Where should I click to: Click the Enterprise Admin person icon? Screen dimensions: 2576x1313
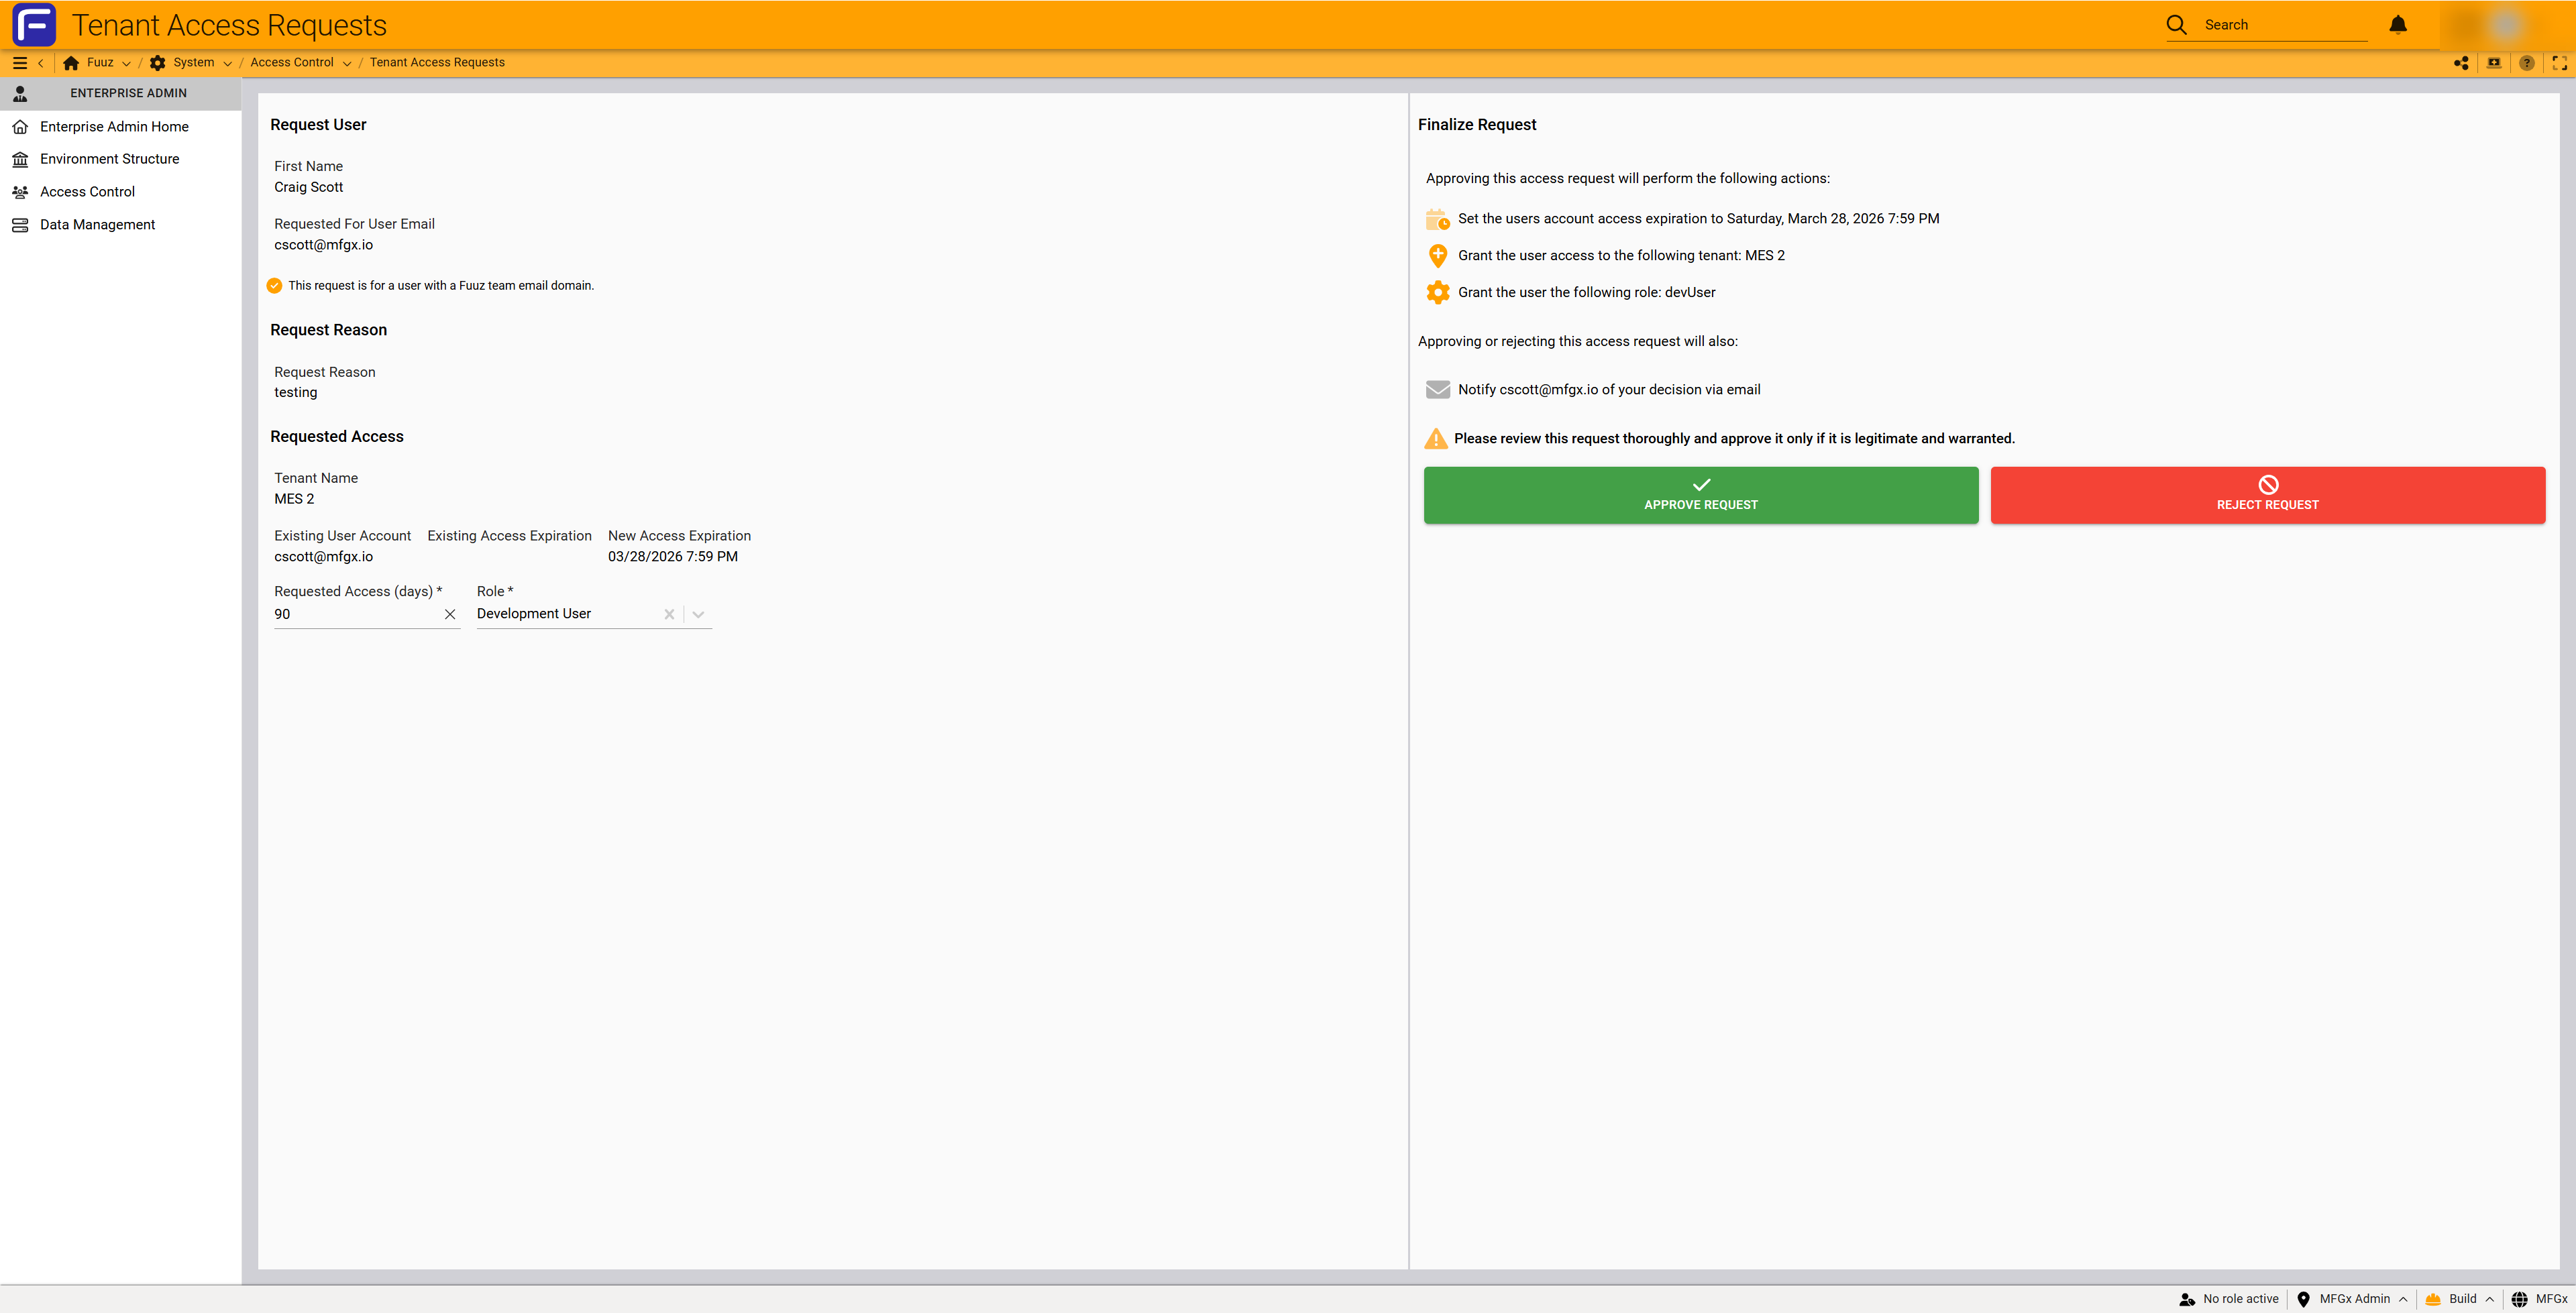pyautogui.click(x=20, y=93)
